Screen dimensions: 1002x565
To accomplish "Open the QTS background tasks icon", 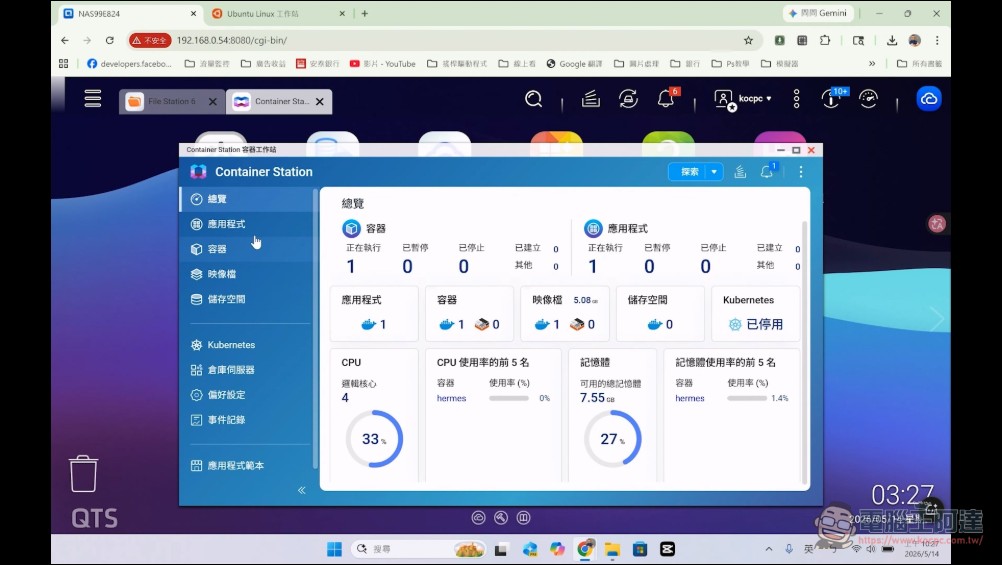I will pos(590,98).
